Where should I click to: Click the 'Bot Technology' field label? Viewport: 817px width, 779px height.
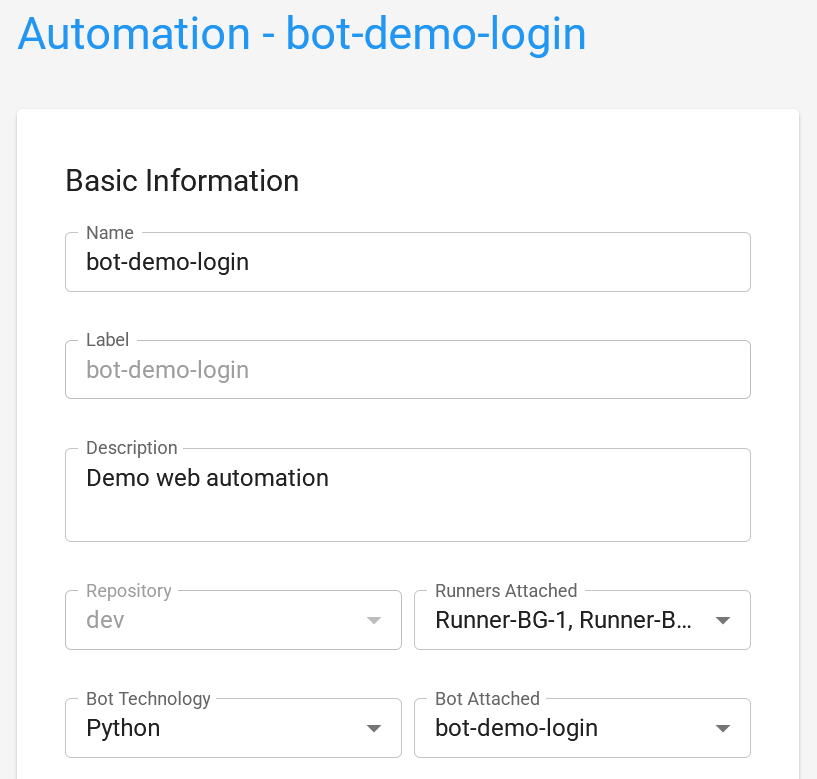(x=148, y=699)
